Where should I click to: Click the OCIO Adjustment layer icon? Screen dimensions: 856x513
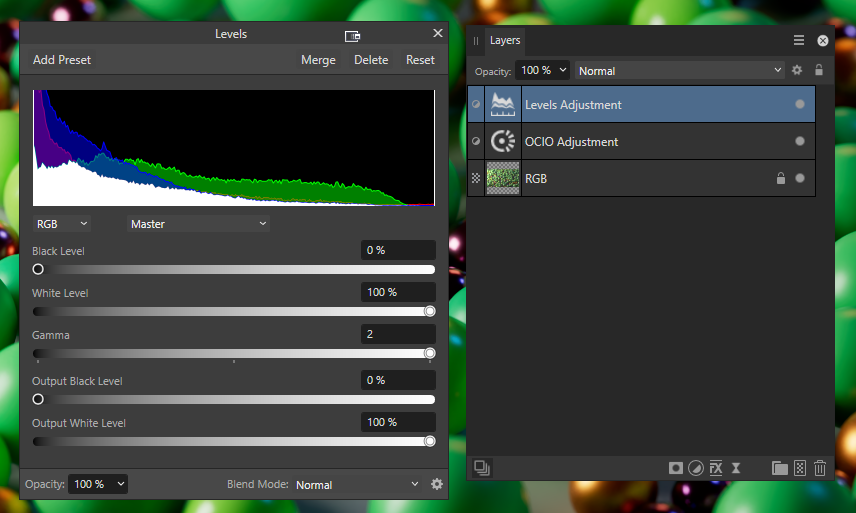(x=503, y=141)
